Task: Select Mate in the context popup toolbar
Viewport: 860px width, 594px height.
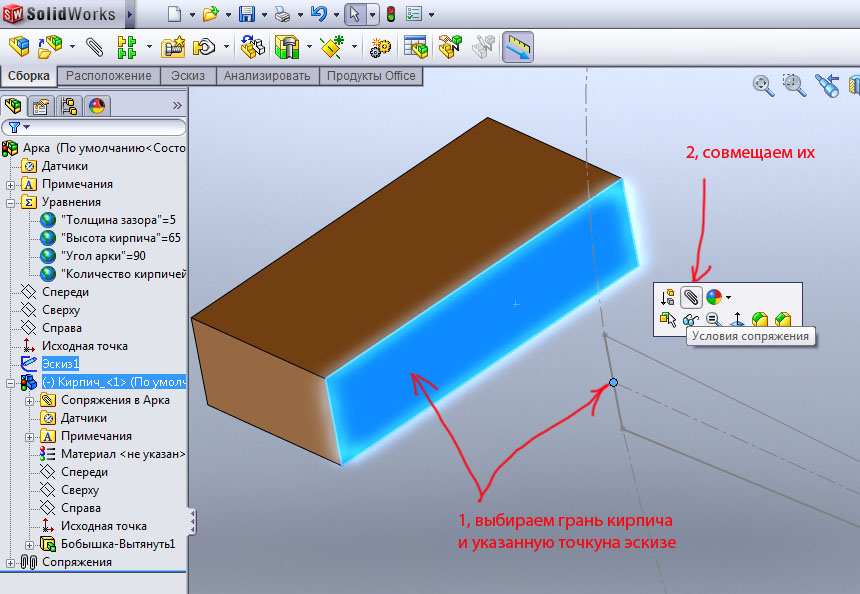Action: tap(691, 297)
